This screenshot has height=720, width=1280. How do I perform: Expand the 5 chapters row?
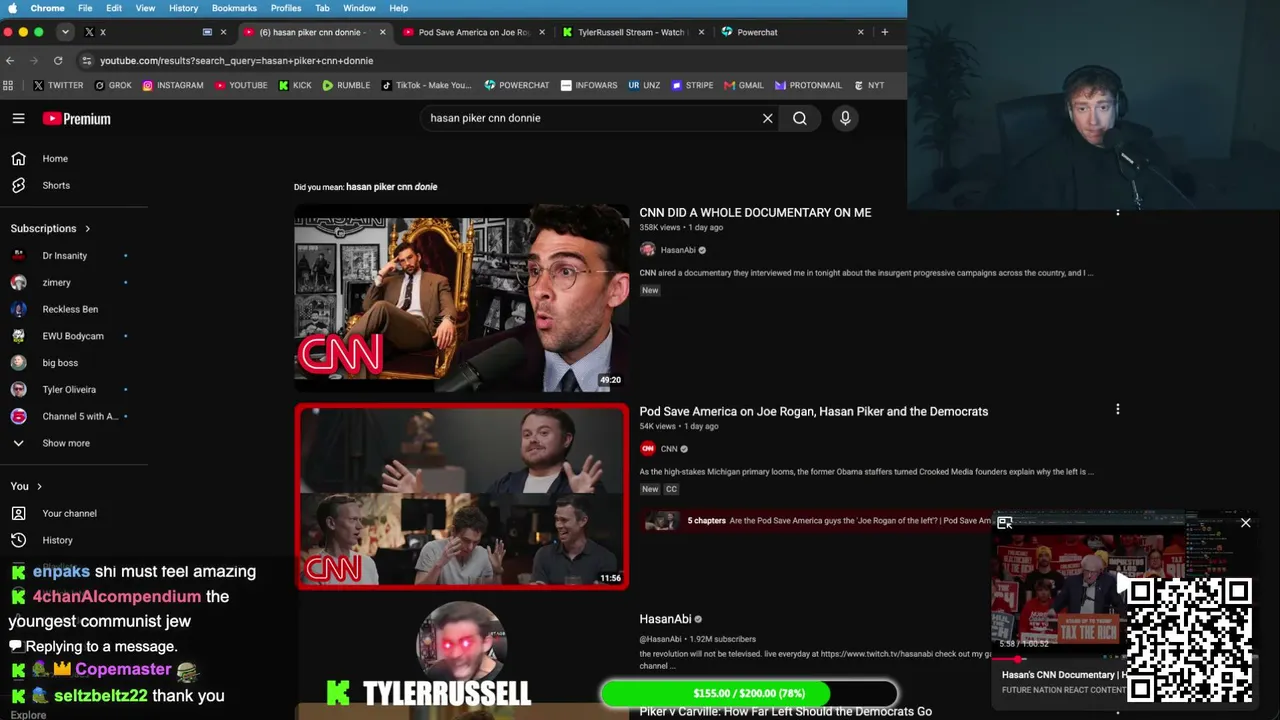pyautogui.click(x=818, y=520)
